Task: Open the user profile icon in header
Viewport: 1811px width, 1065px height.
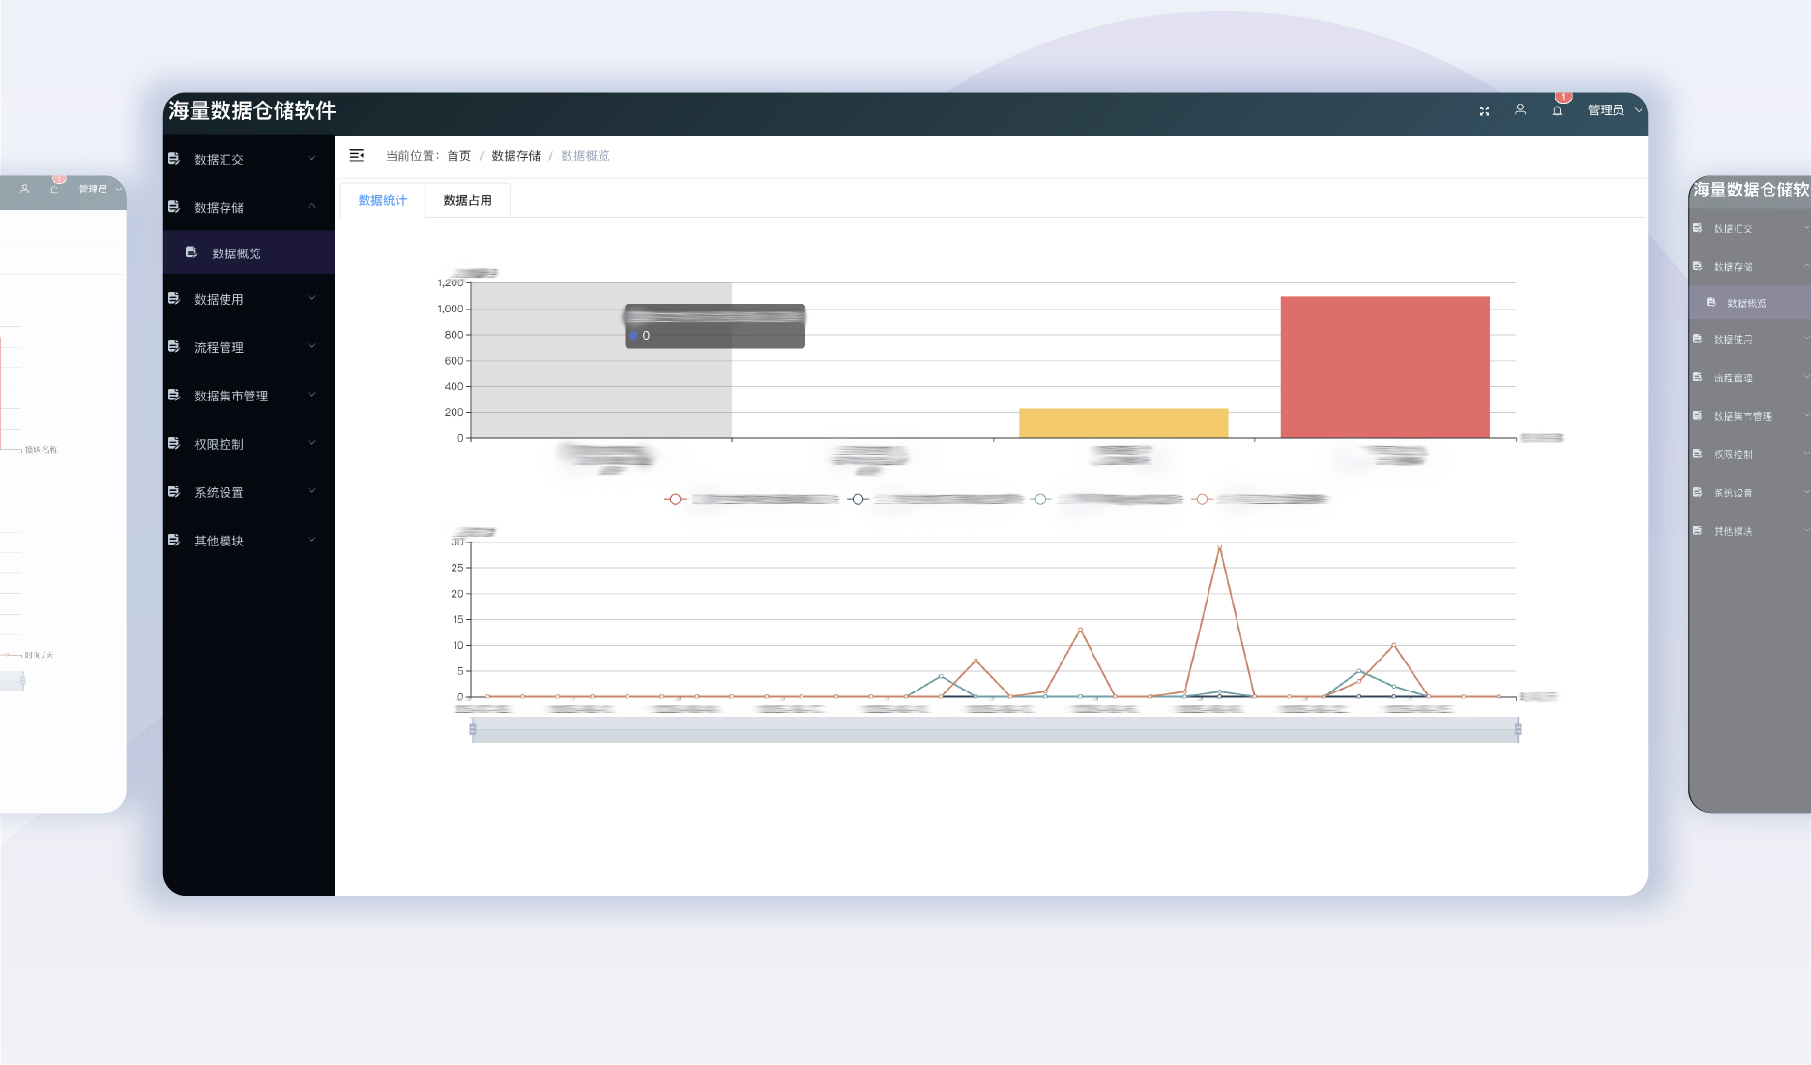Action: coord(1520,110)
